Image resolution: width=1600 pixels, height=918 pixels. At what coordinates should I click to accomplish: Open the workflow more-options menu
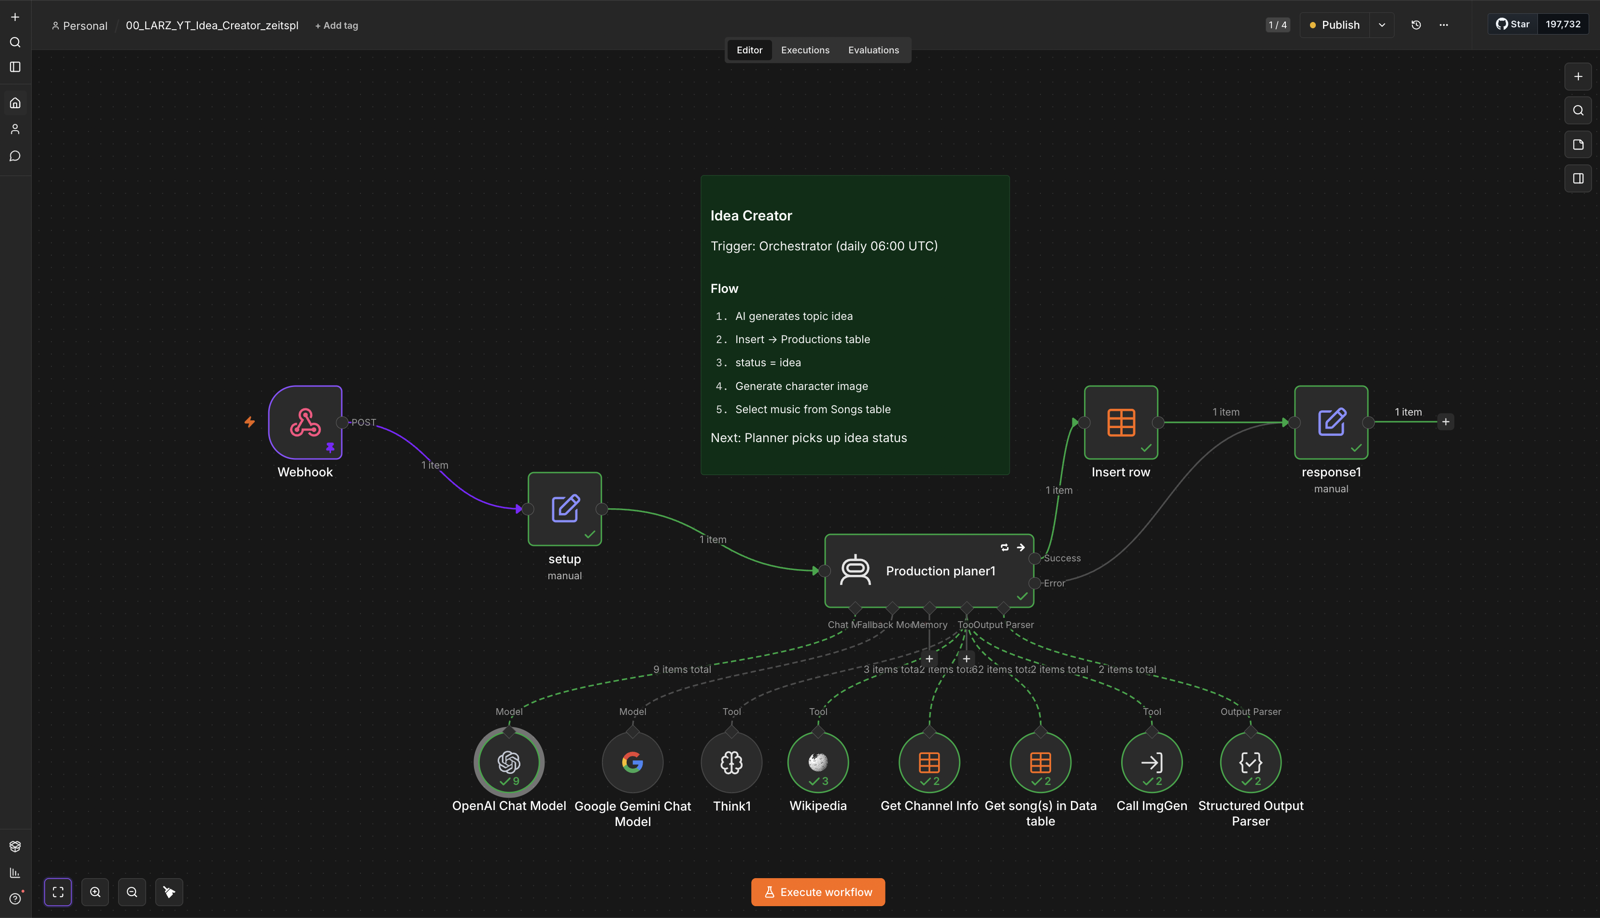tap(1444, 25)
